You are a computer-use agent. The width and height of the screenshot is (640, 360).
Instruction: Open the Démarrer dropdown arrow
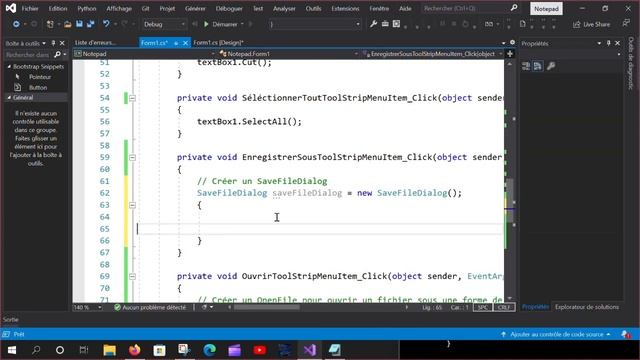(x=242, y=24)
